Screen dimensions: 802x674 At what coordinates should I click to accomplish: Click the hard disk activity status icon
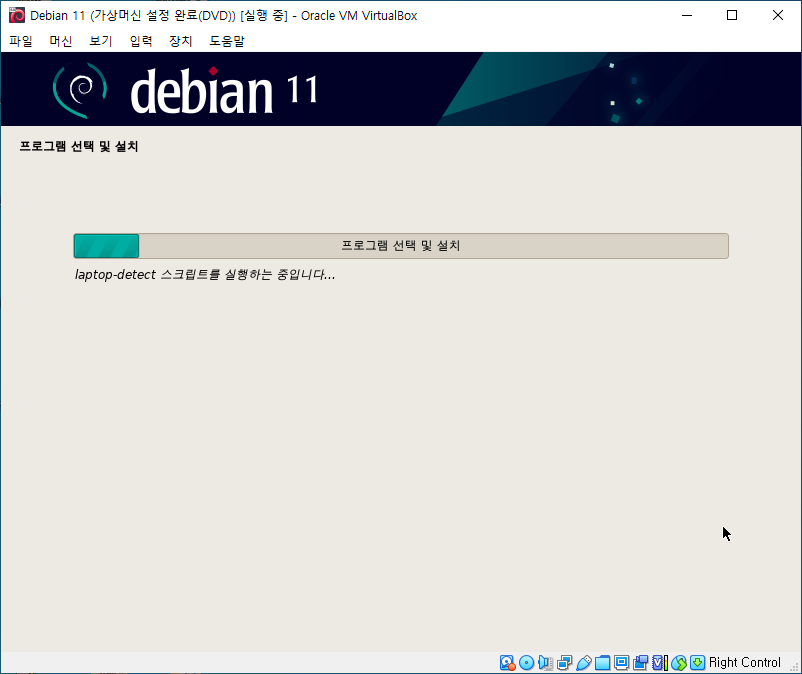[507, 663]
